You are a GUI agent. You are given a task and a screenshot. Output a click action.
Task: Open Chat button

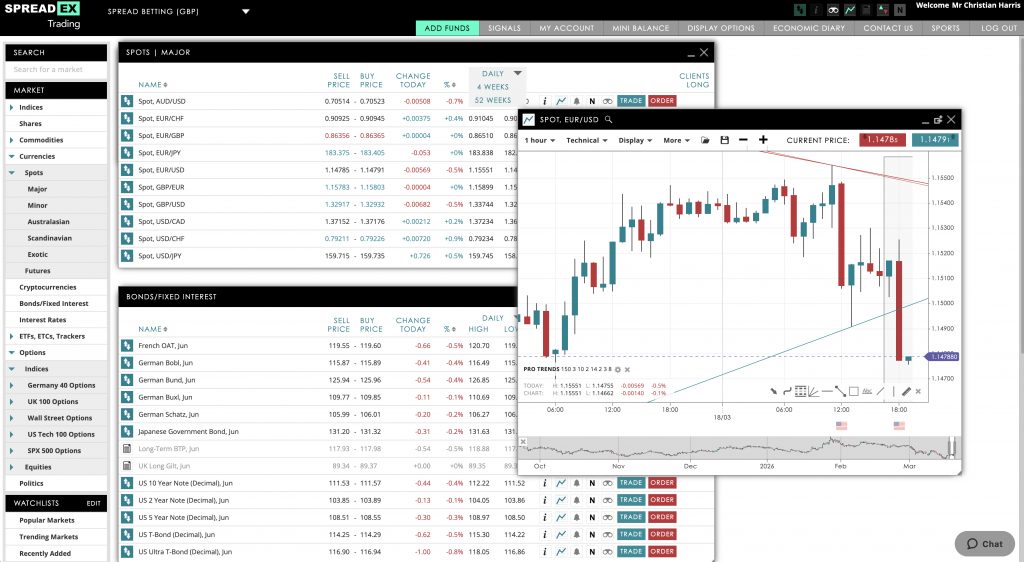click(x=985, y=544)
